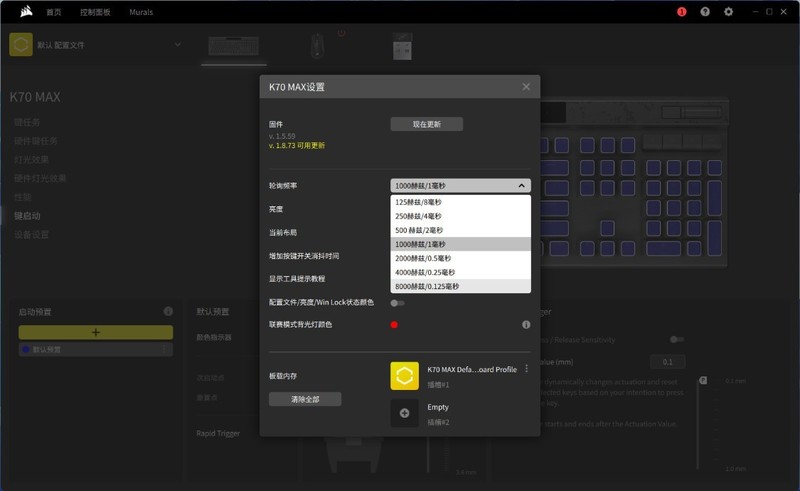The width and height of the screenshot is (800, 491).
Task: Select 设备设置 in the sidebar
Action: click(x=31, y=235)
